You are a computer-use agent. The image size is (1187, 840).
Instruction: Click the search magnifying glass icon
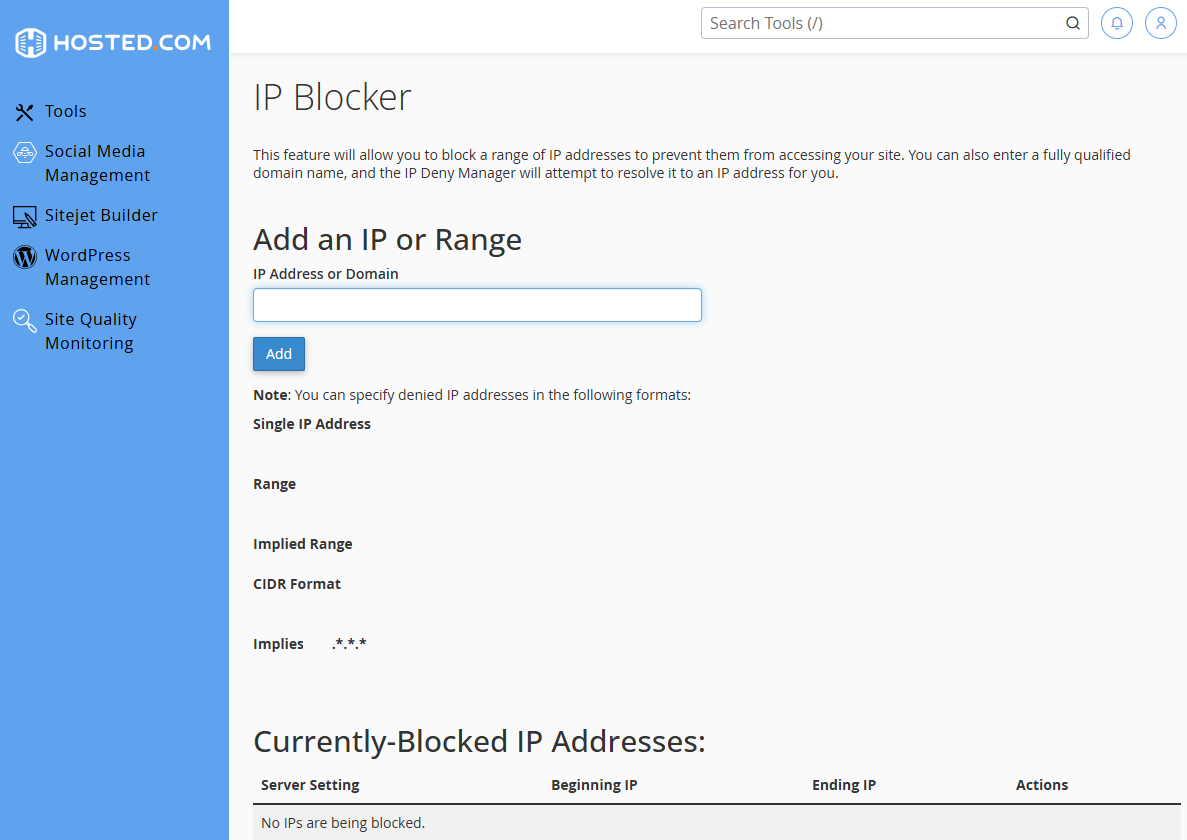coord(1072,22)
